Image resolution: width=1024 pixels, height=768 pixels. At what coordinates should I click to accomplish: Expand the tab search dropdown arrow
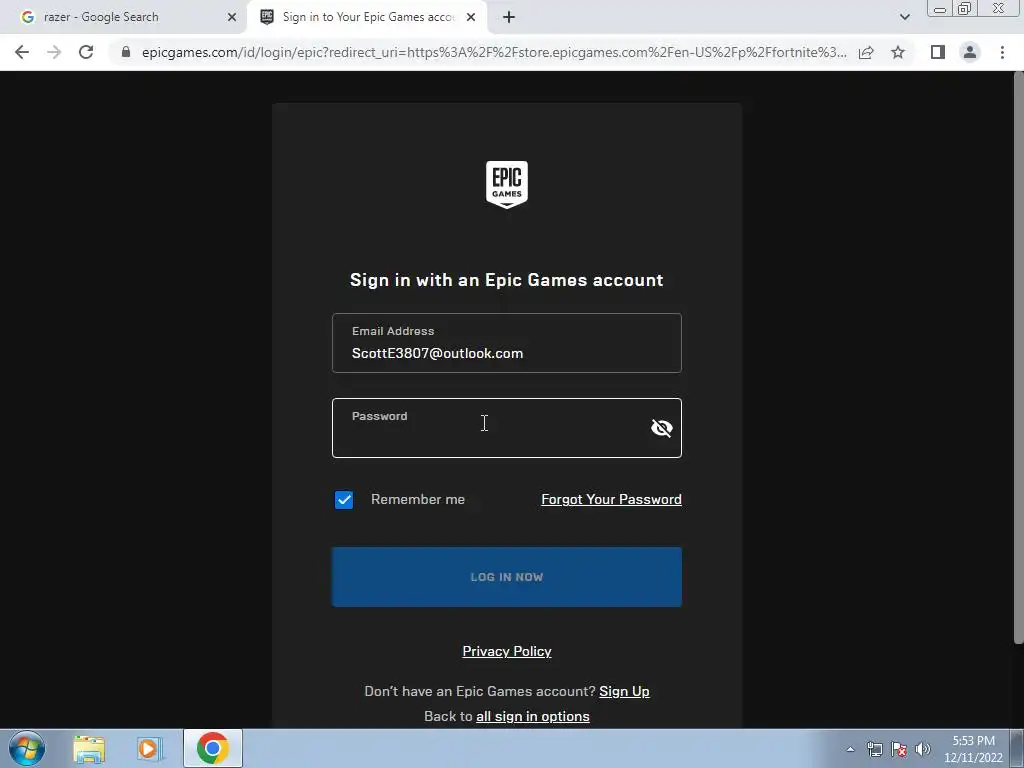(x=904, y=18)
